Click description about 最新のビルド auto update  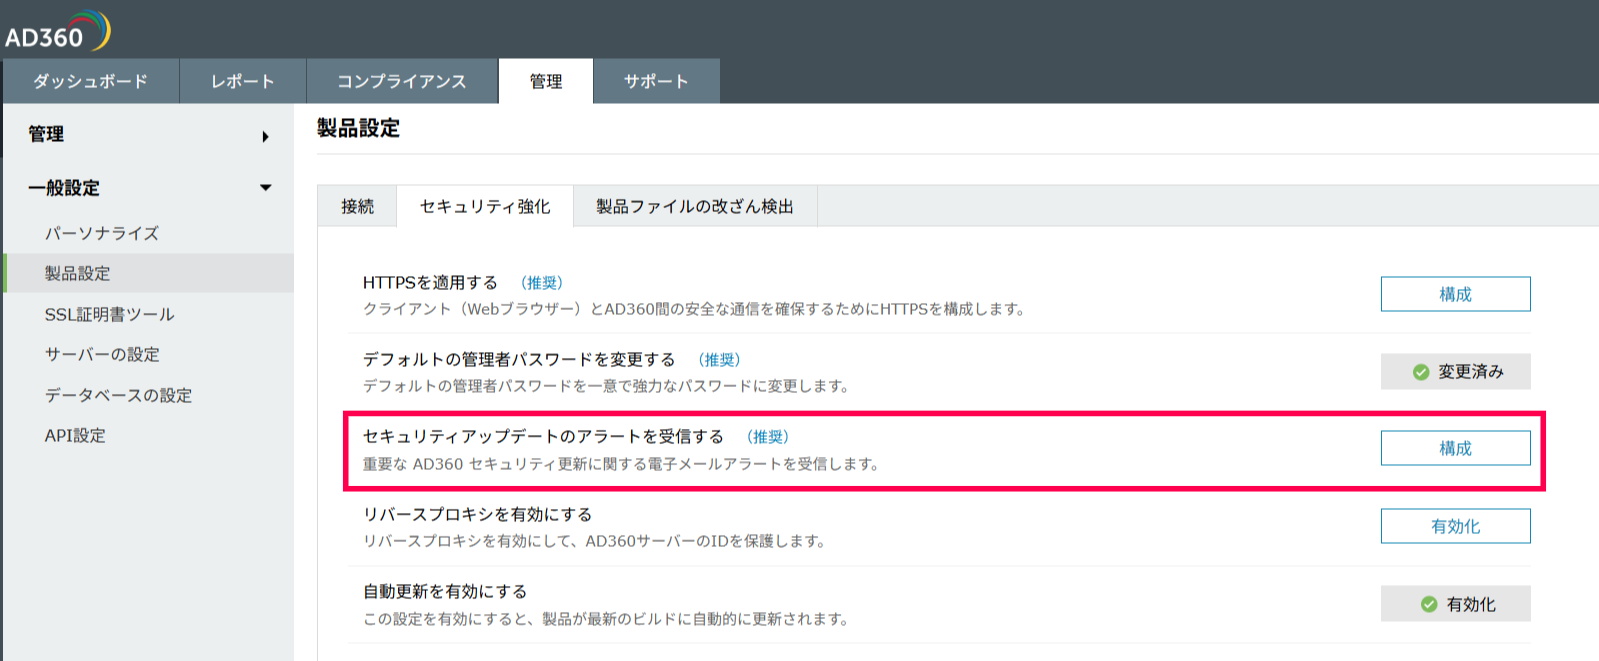[606, 619]
